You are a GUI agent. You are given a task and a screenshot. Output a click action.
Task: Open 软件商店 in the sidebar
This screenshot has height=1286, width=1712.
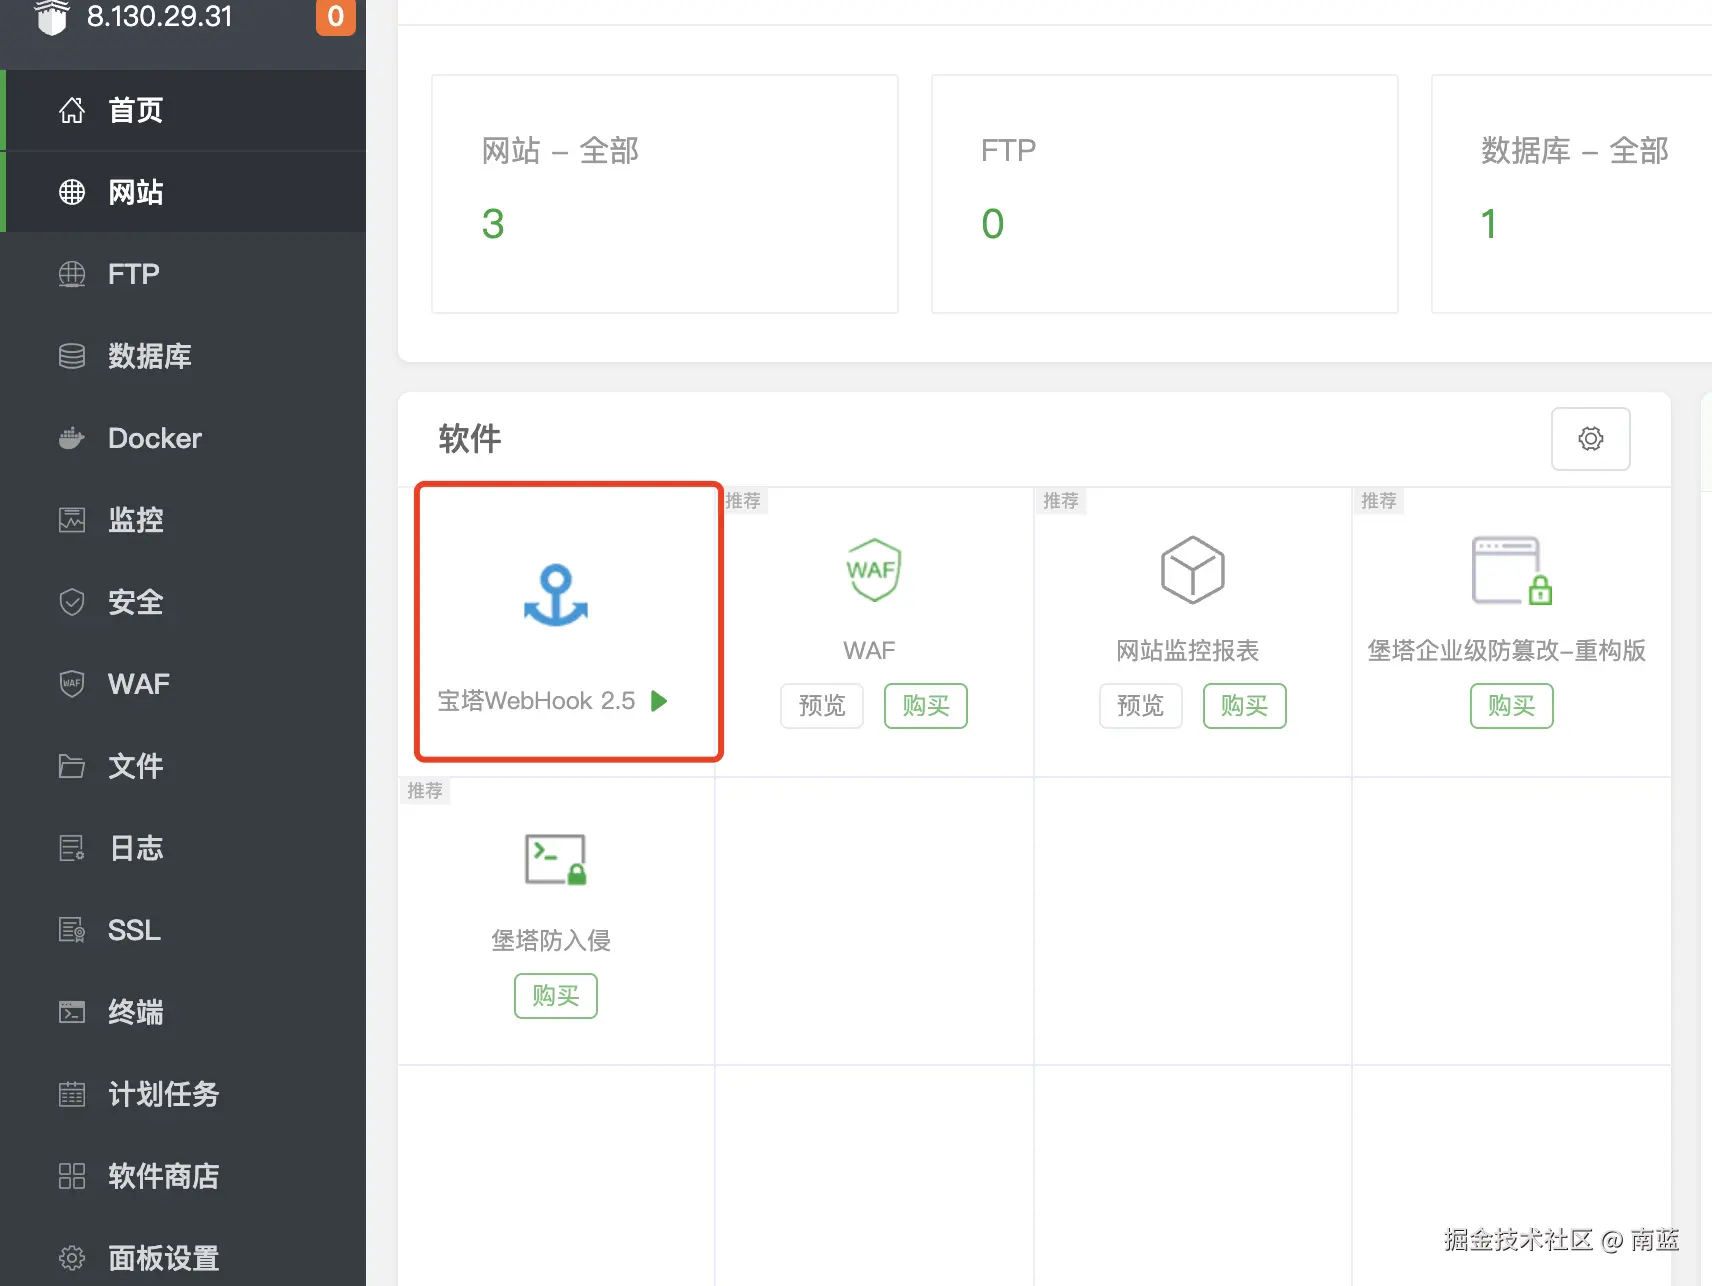pyautogui.click(x=183, y=1176)
